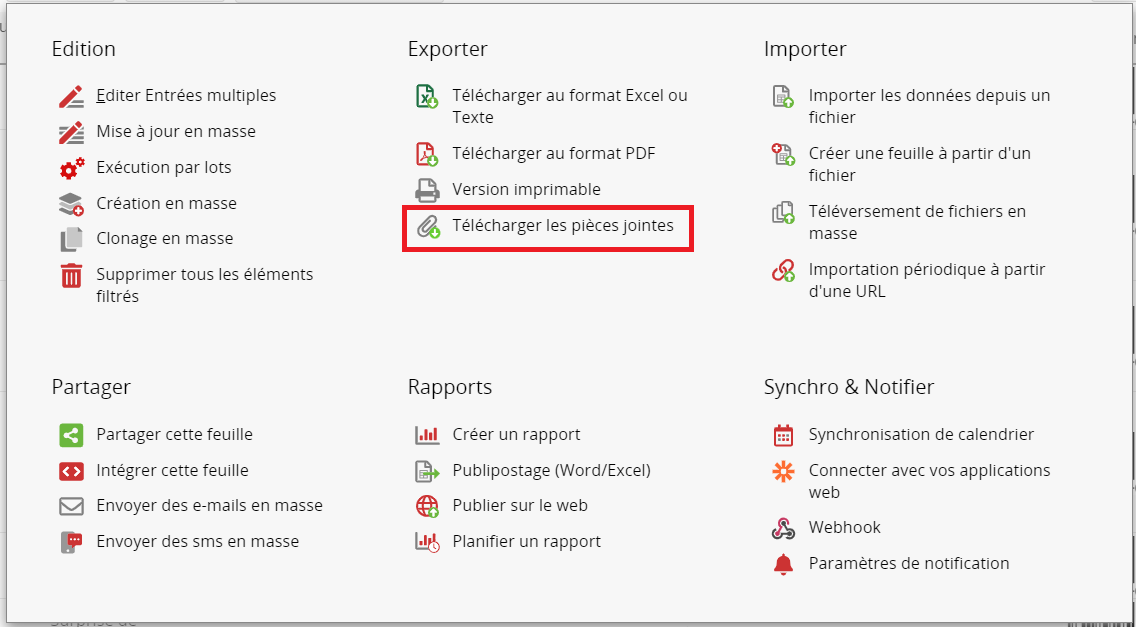Viewport: 1136px width, 627px height.
Task: Open Publipostage (Word/Excel)
Action: (x=551, y=470)
